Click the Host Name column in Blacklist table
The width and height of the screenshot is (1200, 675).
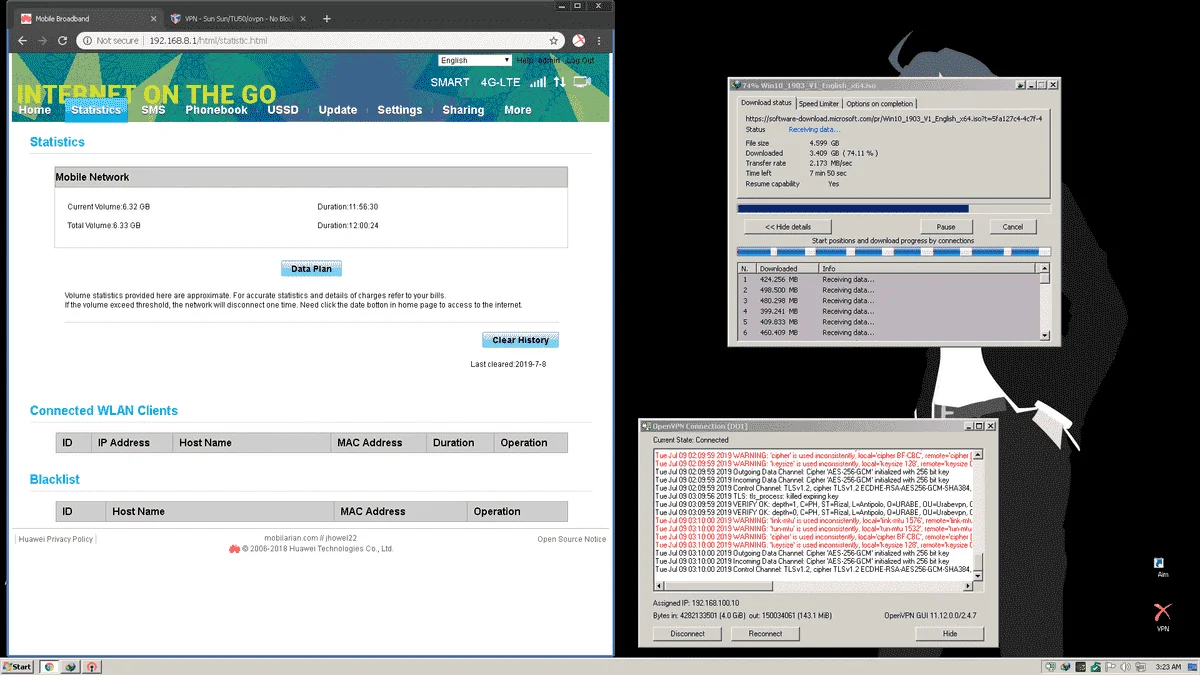218,511
